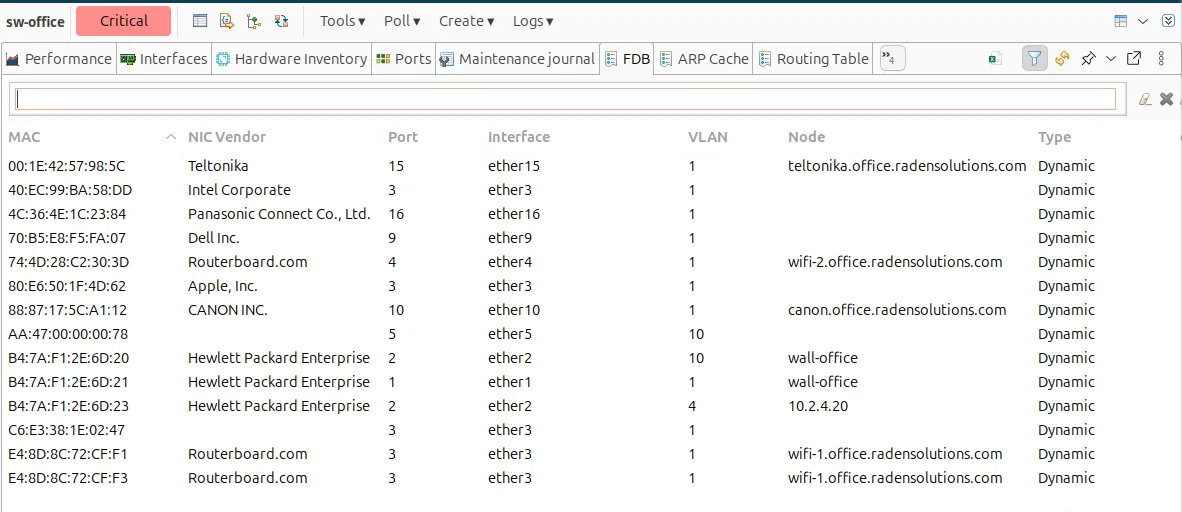
Task: Sort by the Interface column header
Action: pyautogui.click(x=519, y=137)
